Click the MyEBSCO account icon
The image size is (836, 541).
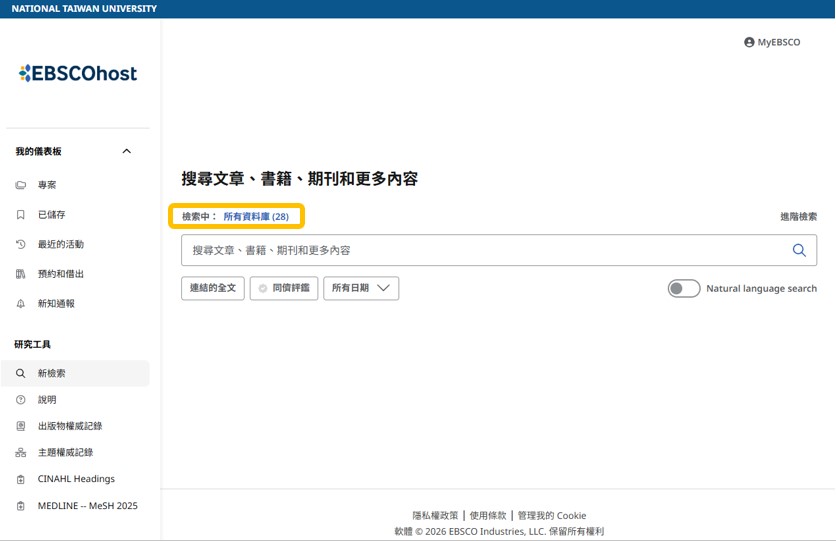749,43
